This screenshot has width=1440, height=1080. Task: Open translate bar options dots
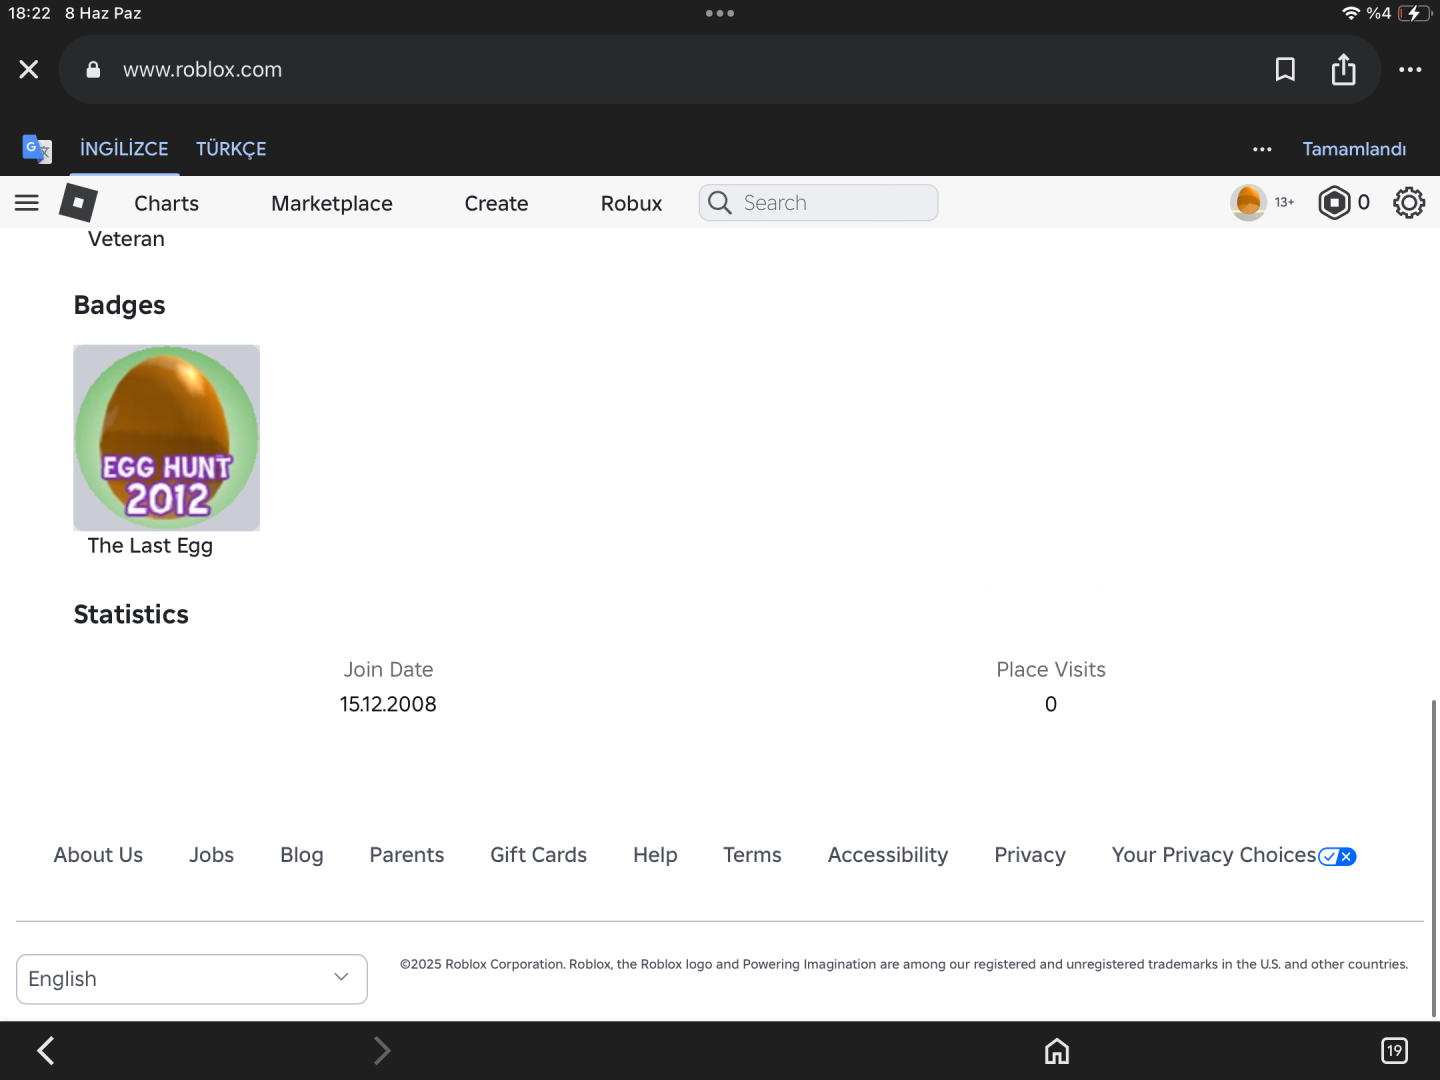(x=1262, y=149)
